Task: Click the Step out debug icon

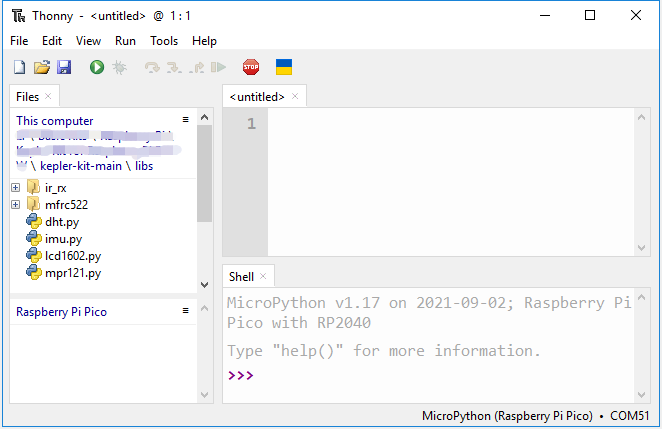Action: point(197,68)
